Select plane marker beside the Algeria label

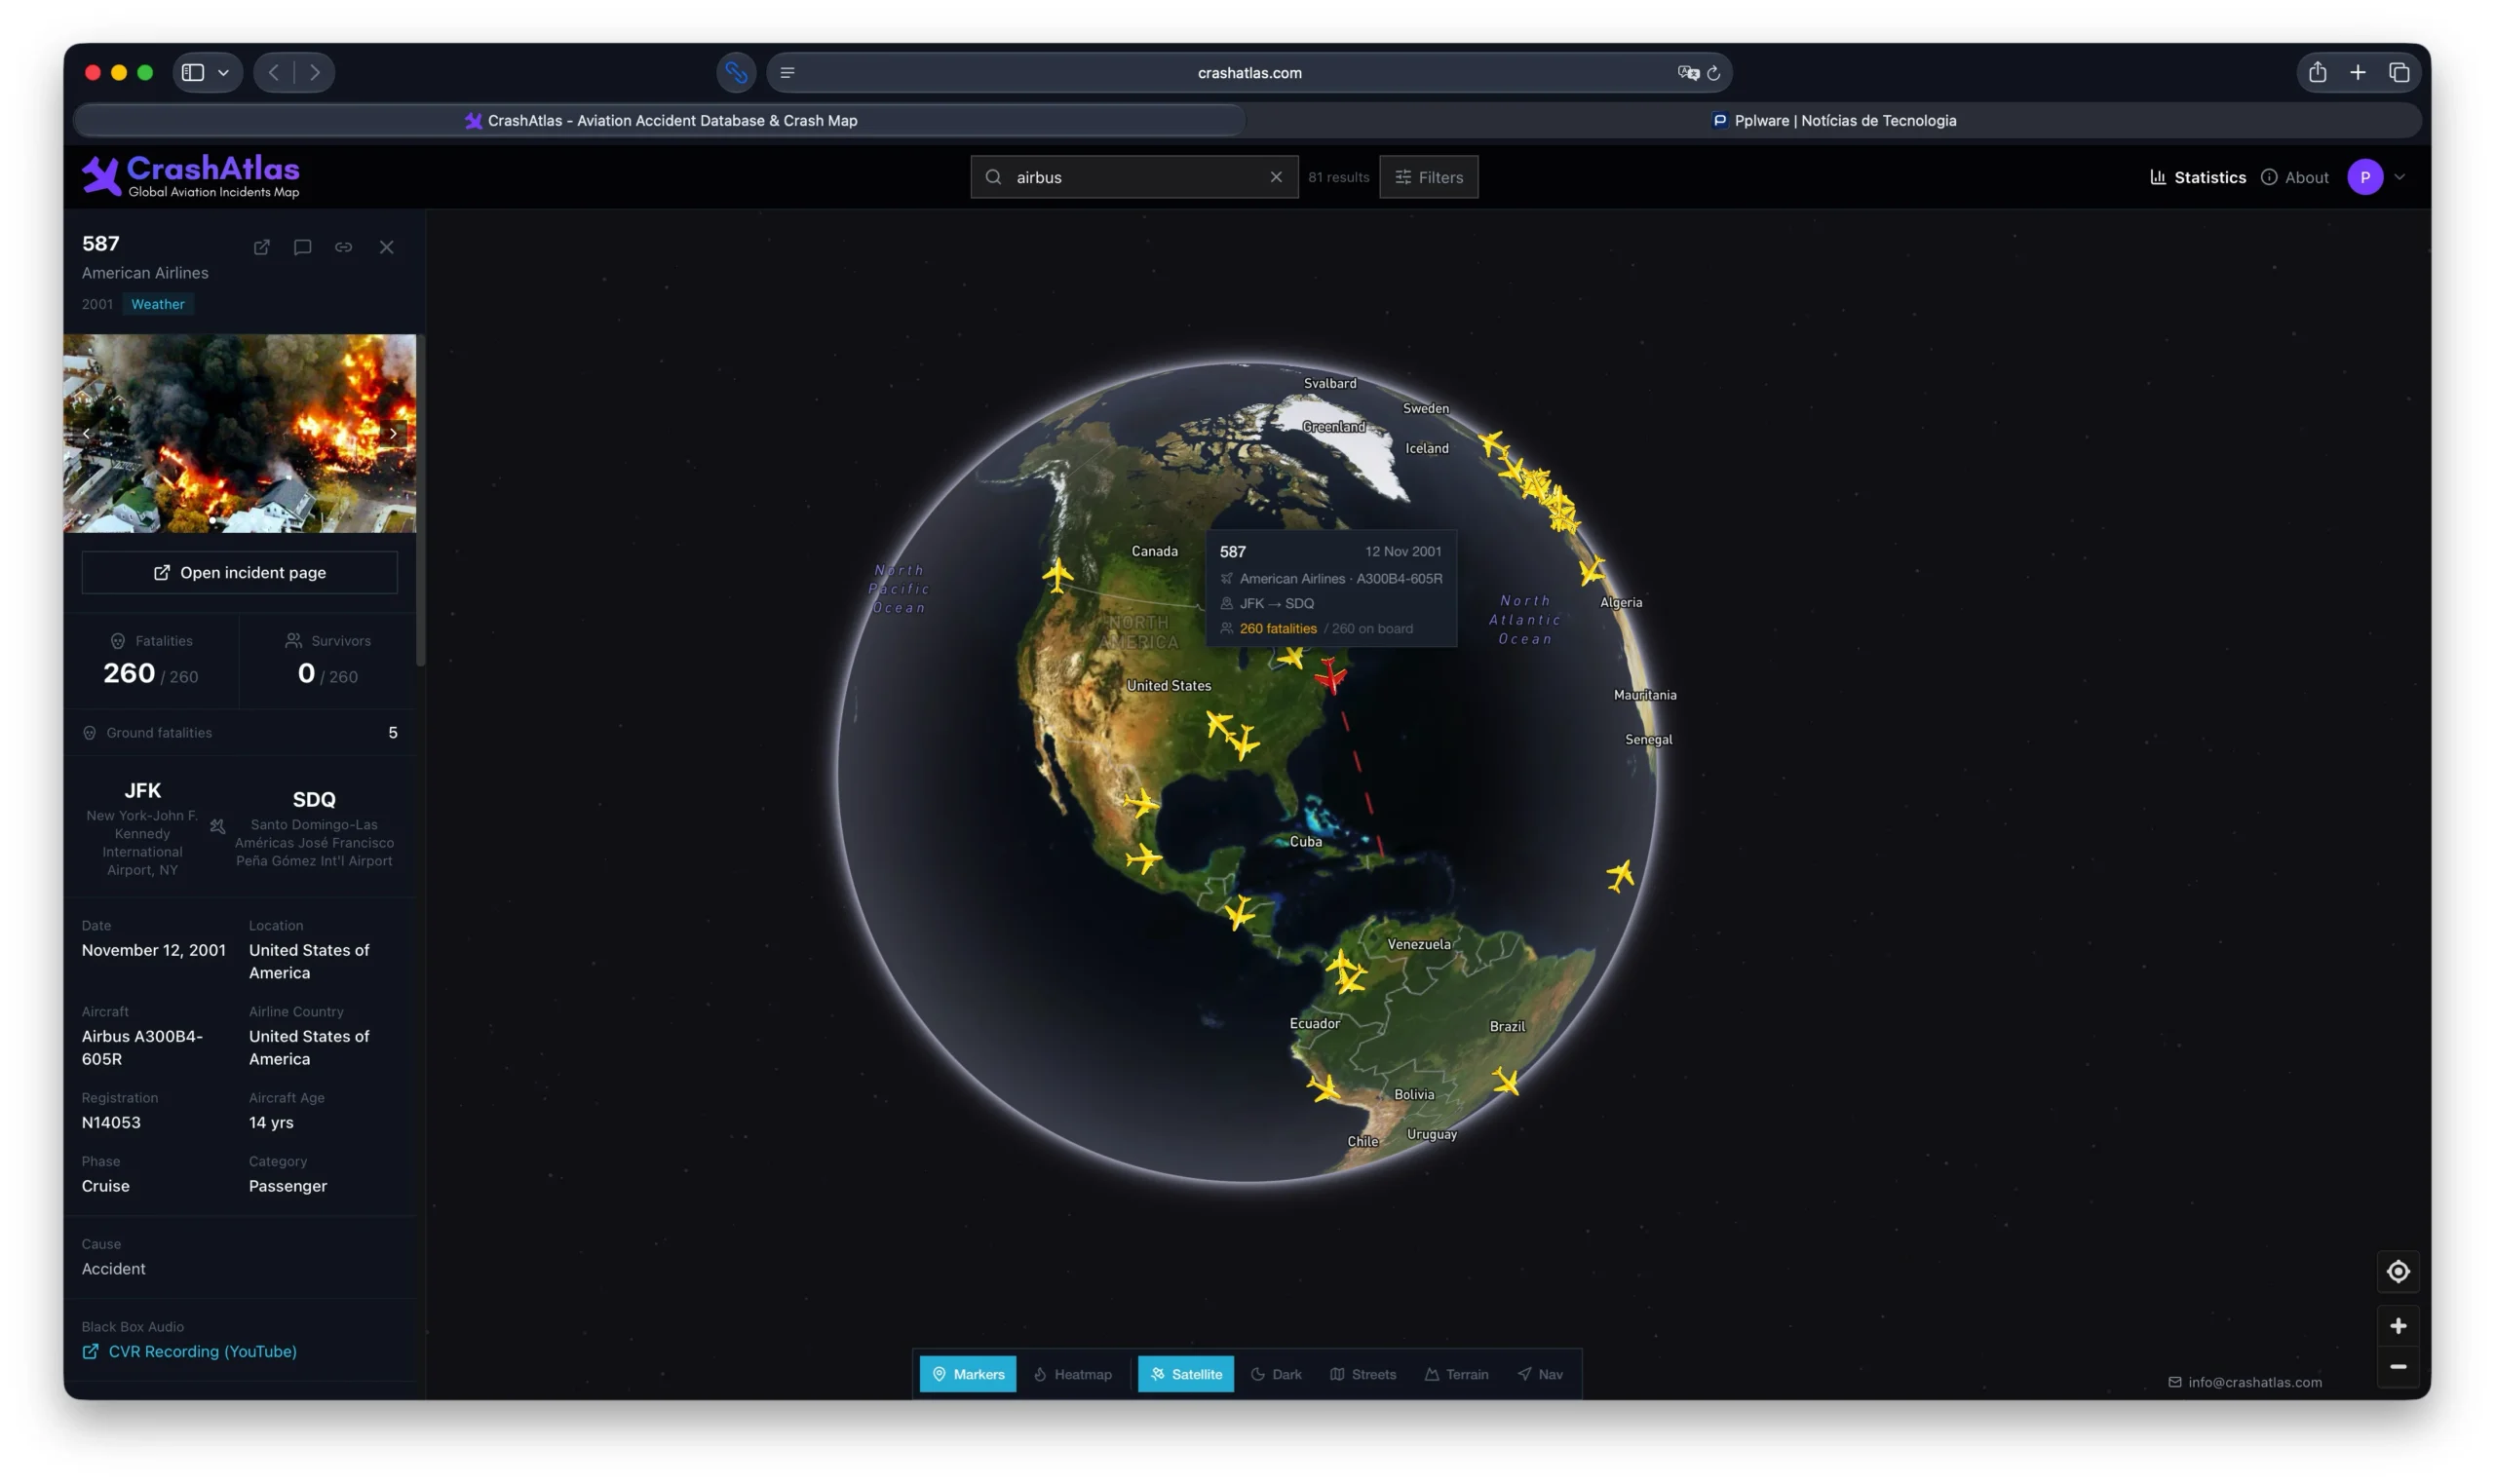(1591, 571)
